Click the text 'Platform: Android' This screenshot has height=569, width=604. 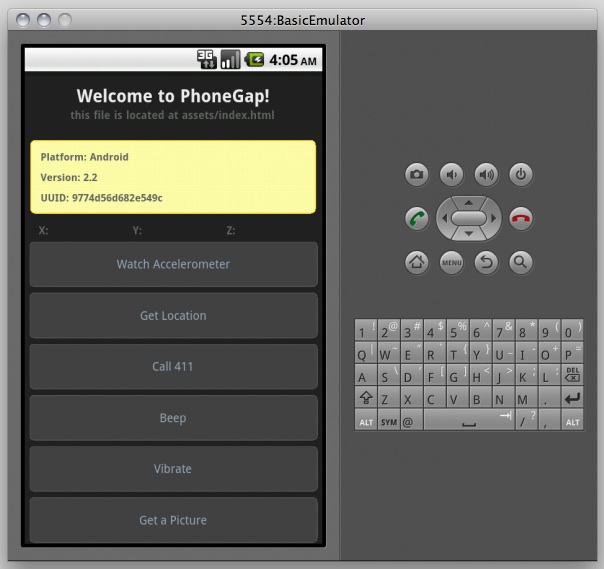(84, 157)
